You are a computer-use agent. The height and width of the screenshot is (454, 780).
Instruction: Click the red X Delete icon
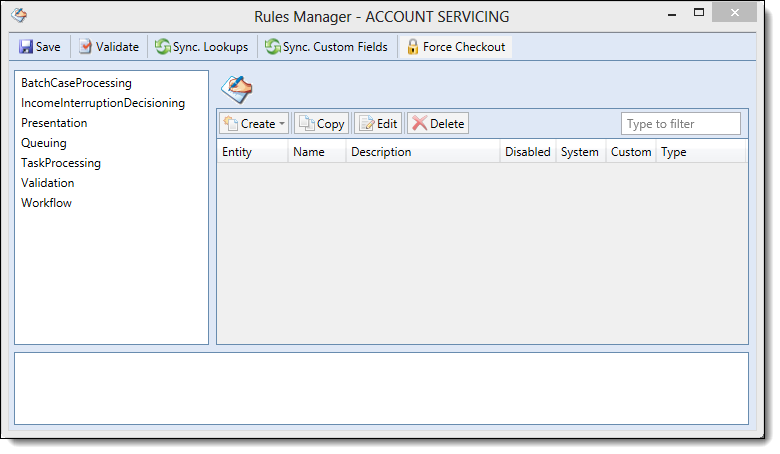pos(419,123)
